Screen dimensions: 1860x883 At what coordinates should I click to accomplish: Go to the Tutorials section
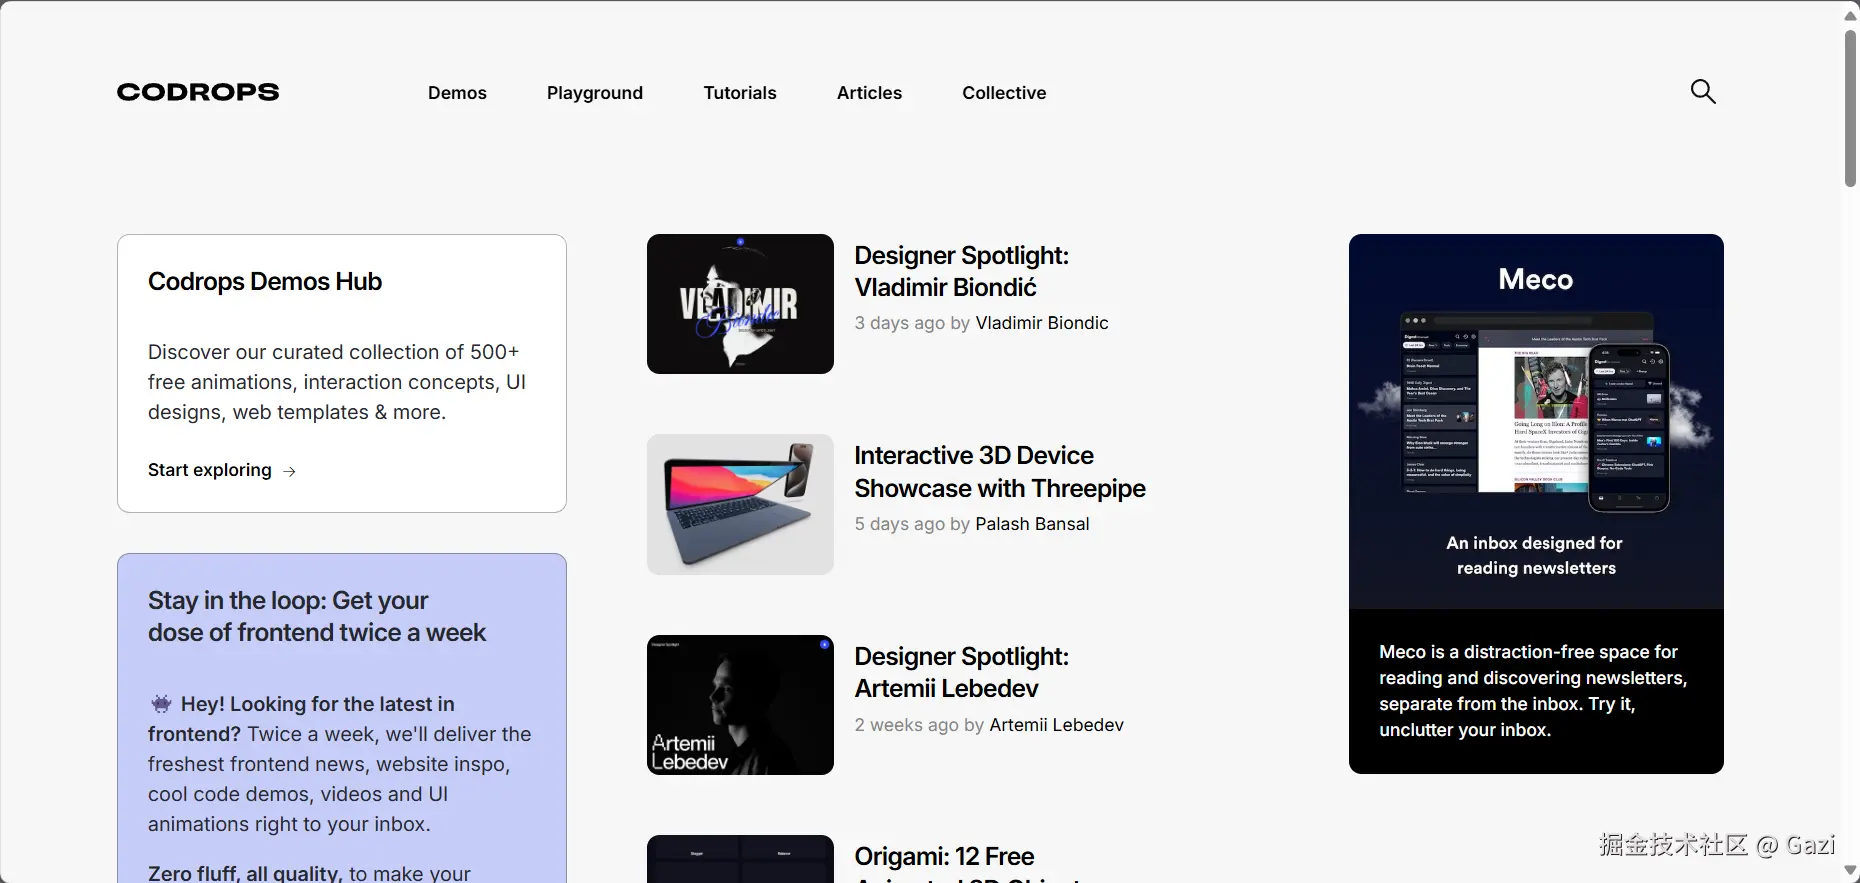point(740,93)
